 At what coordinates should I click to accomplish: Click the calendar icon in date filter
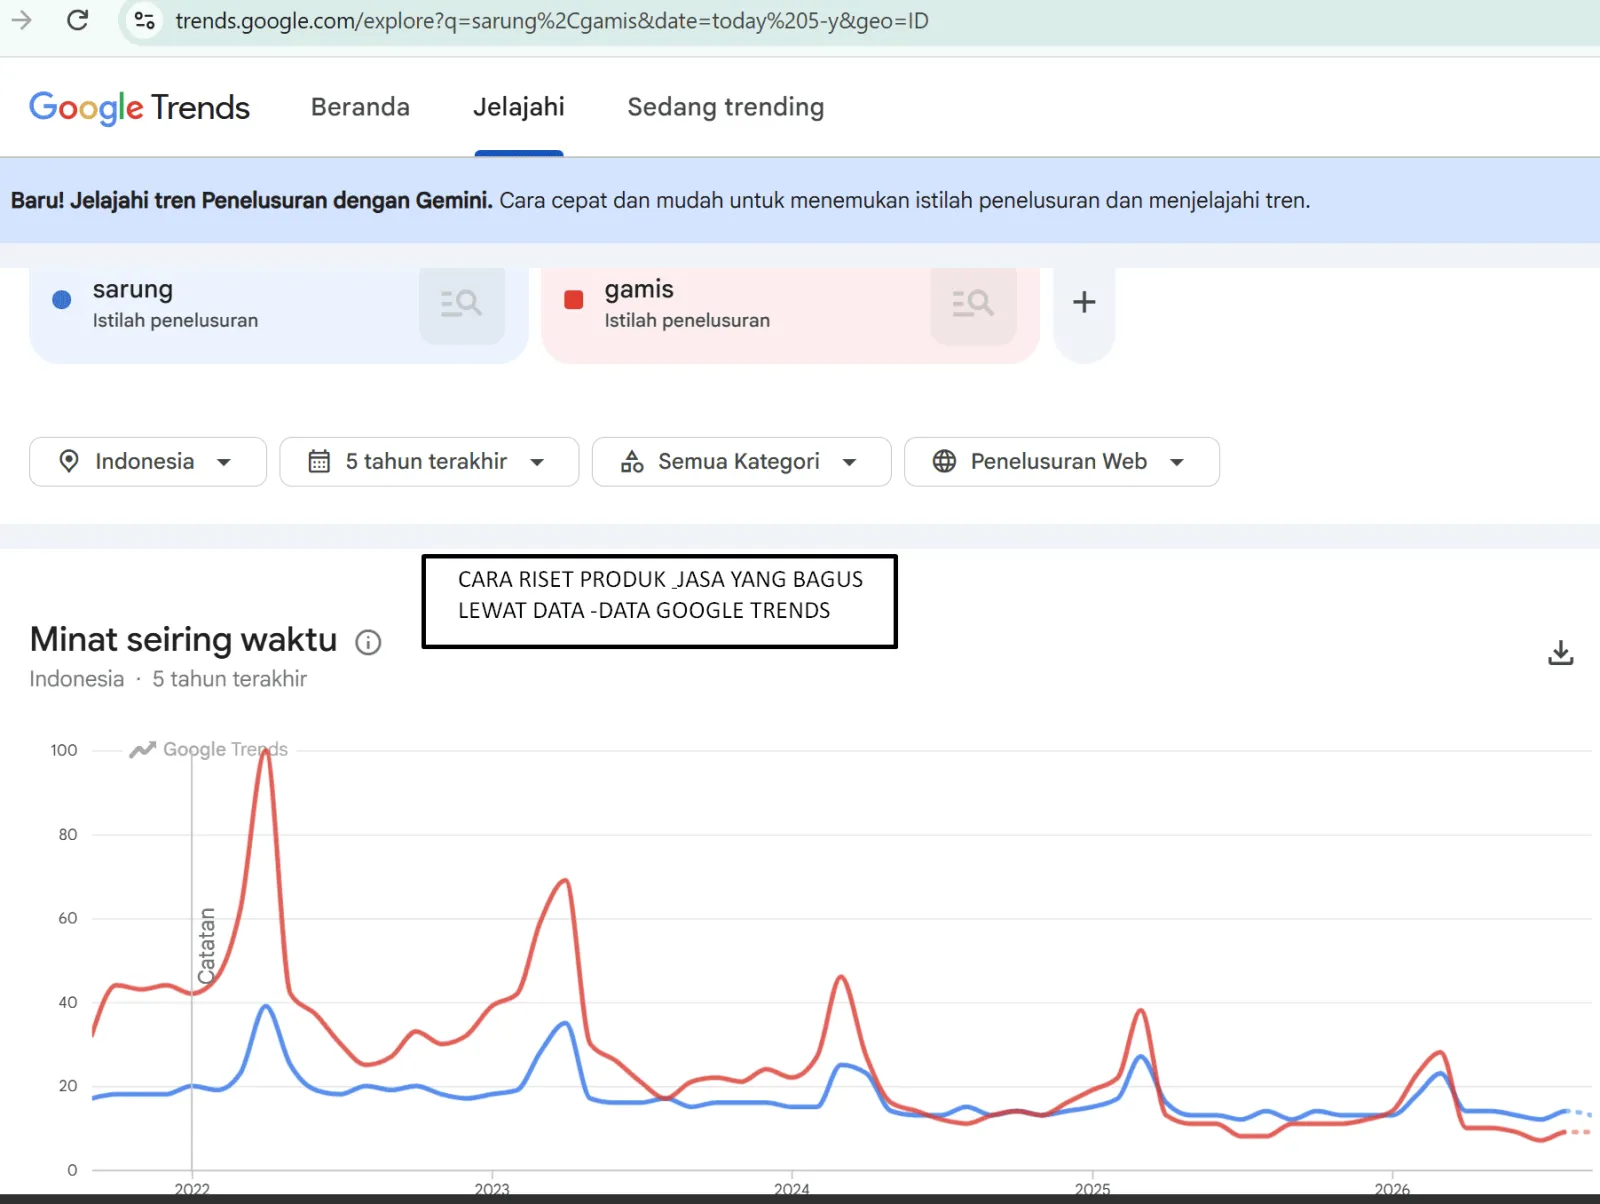pos(319,461)
